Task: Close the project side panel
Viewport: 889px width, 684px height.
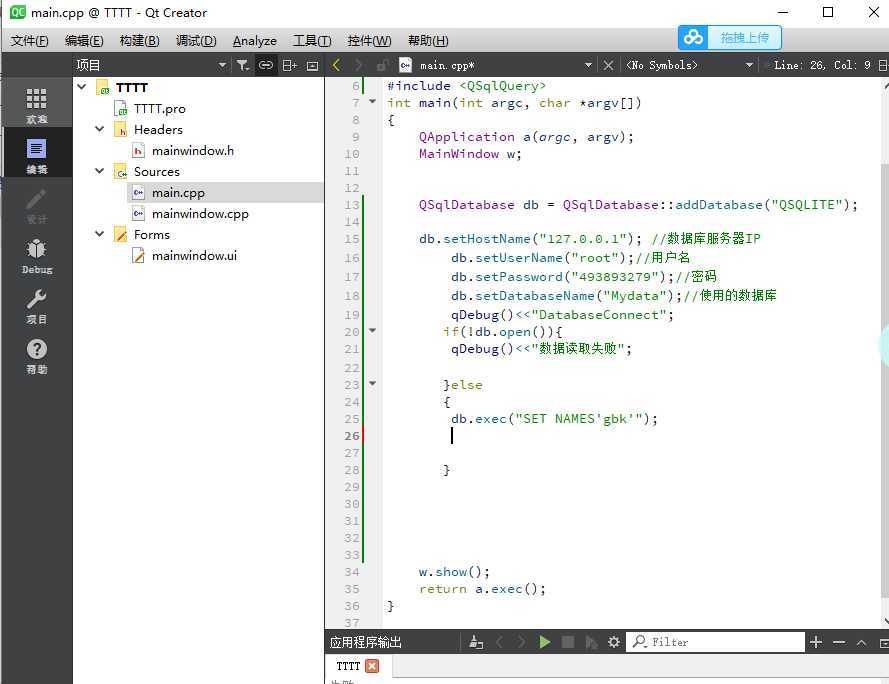Action: click(x=312, y=66)
